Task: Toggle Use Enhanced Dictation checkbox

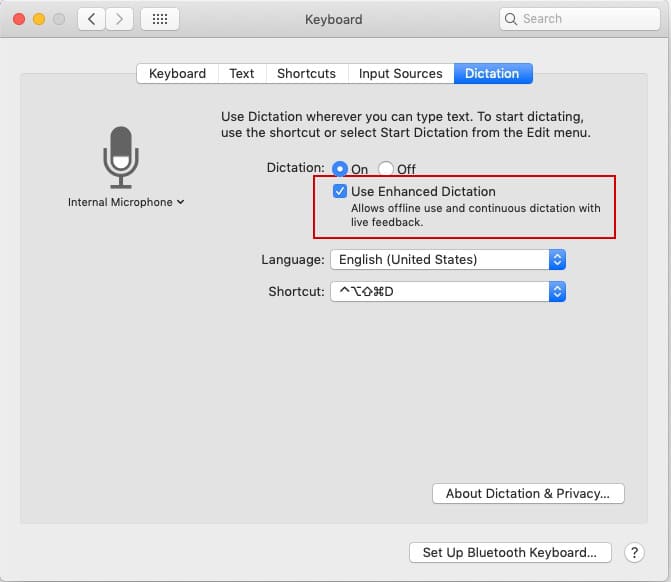Action: pyautogui.click(x=340, y=191)
